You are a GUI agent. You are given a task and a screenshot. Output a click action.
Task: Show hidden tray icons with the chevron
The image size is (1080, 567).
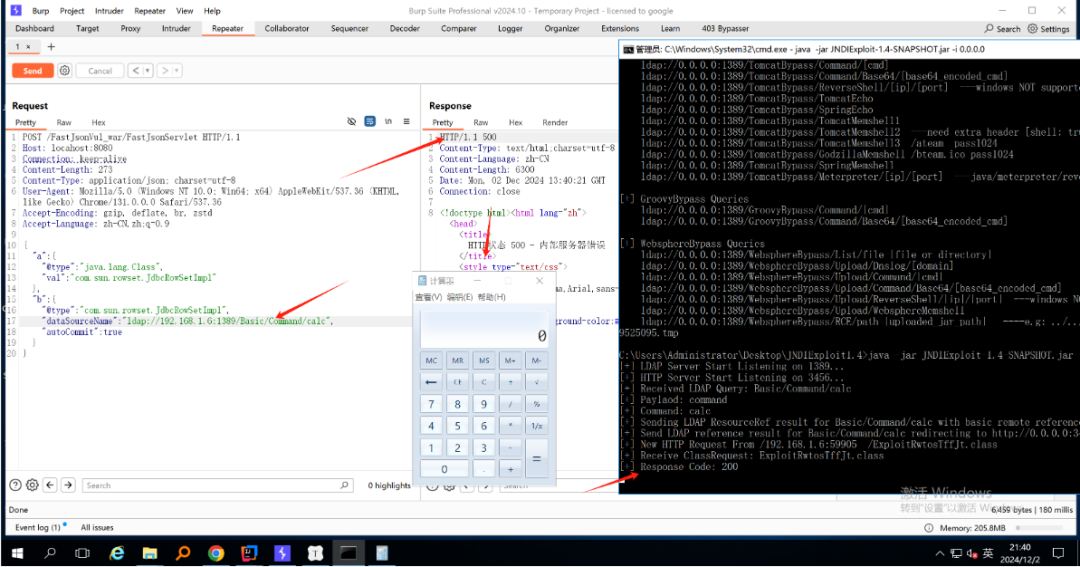939,553
